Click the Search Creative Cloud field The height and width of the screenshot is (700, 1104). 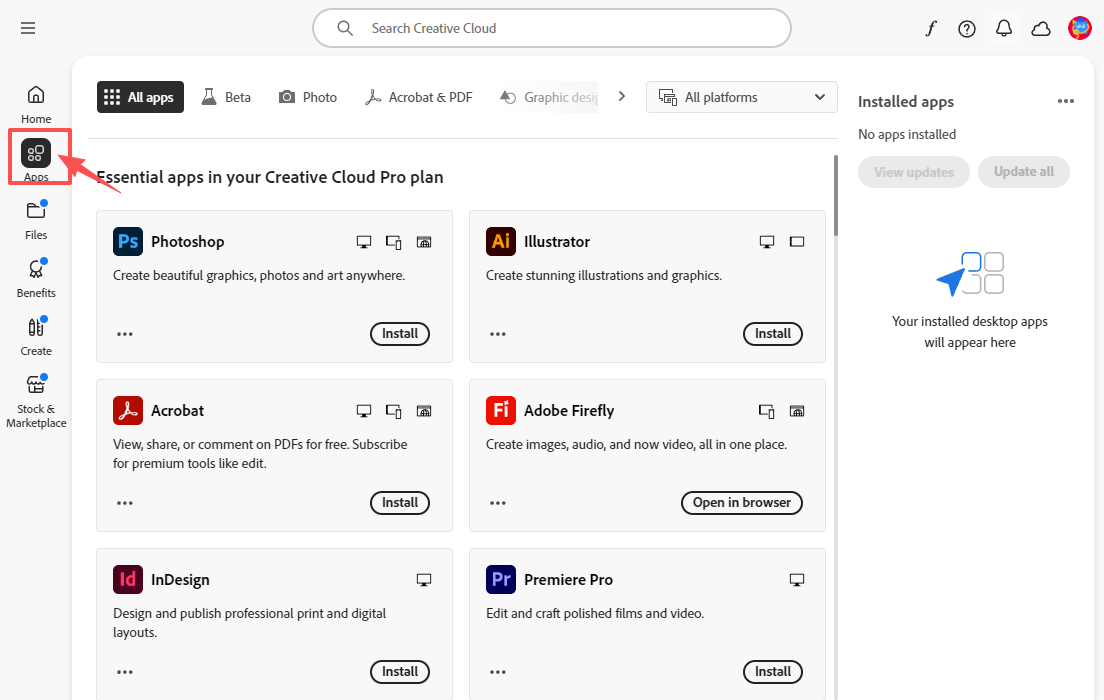point(552,28)
